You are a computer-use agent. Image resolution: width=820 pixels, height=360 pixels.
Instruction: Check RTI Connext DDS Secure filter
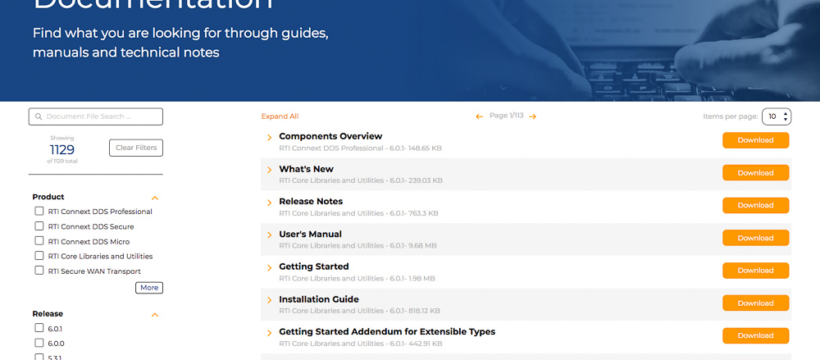coord(39,226)
